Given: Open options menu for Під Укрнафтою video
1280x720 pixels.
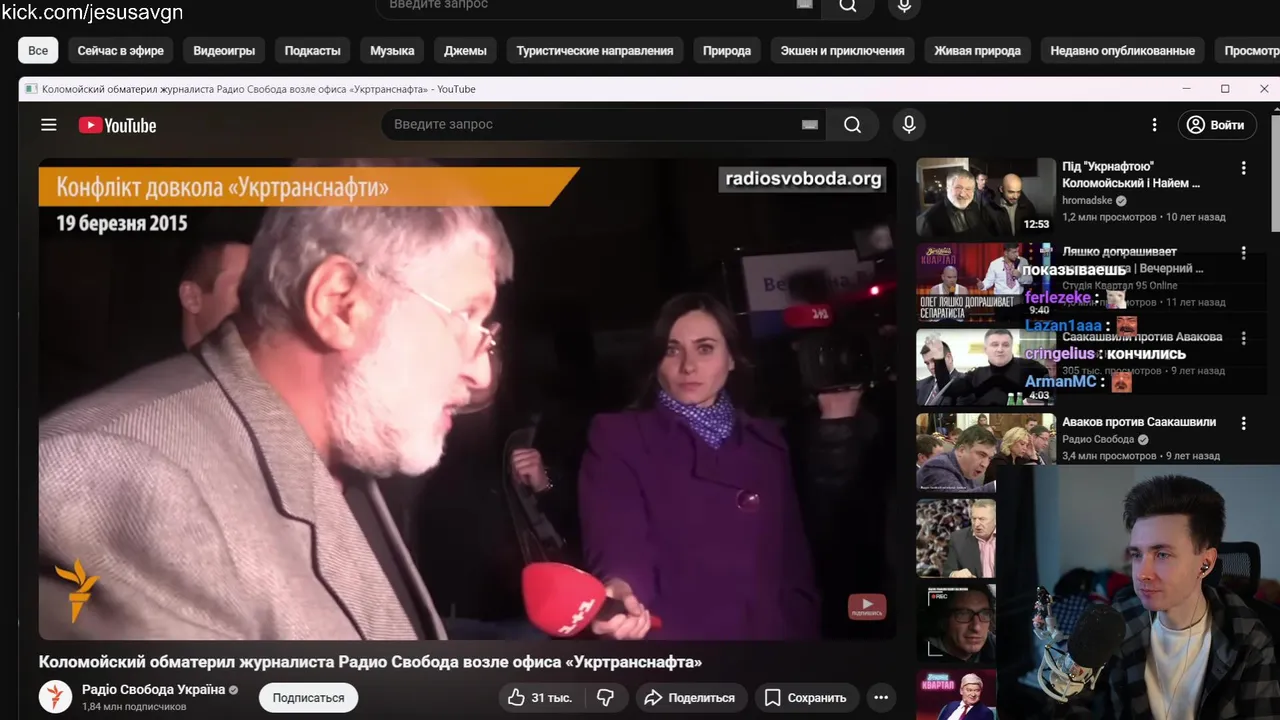Looking at the screenshot, I should (x=1244, y=168).
